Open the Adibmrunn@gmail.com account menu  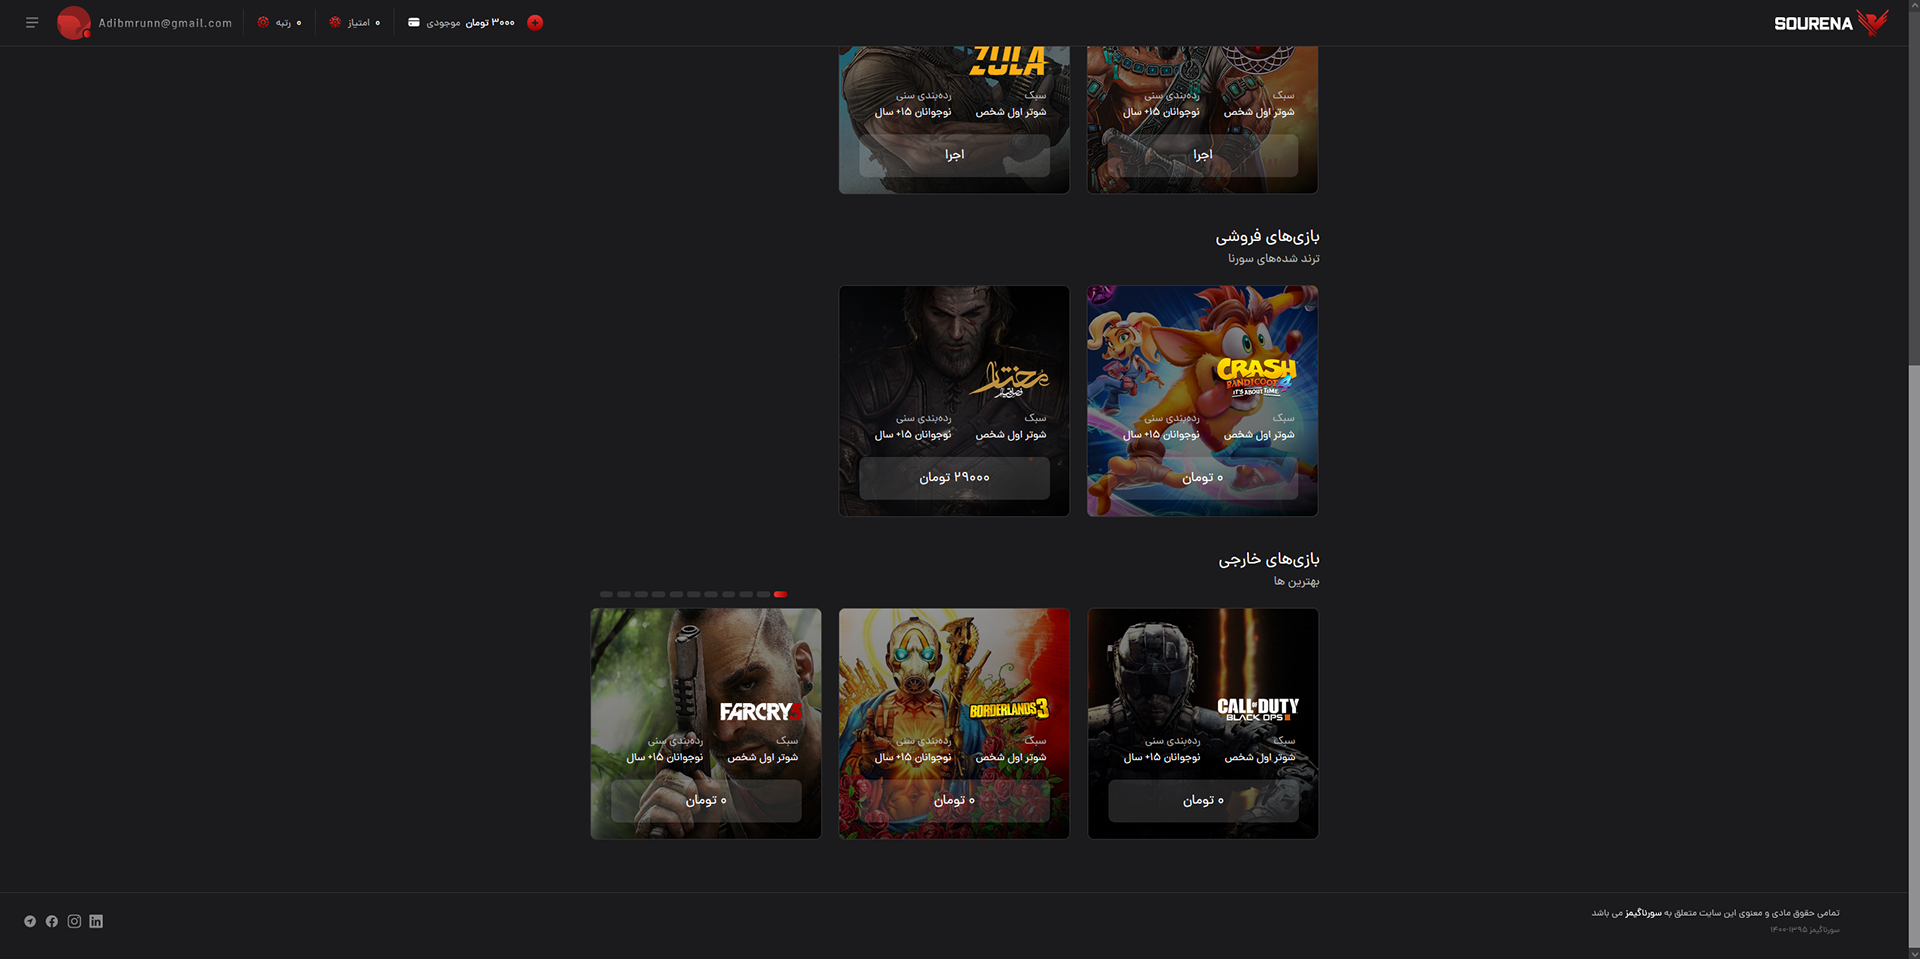click(165, 22)
